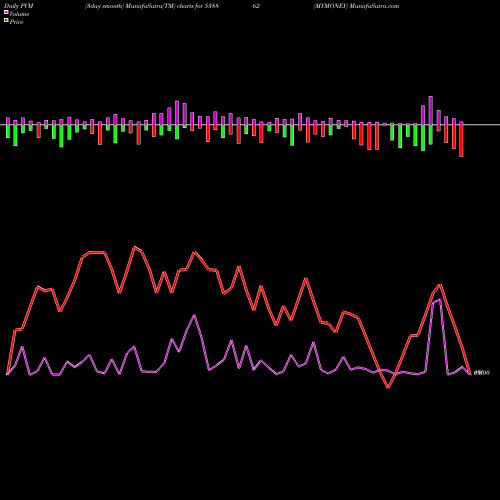Click the 'Price' legend label
Image resolution: width=500 pixels, height=500 pixels.
[x=16, y=22]
